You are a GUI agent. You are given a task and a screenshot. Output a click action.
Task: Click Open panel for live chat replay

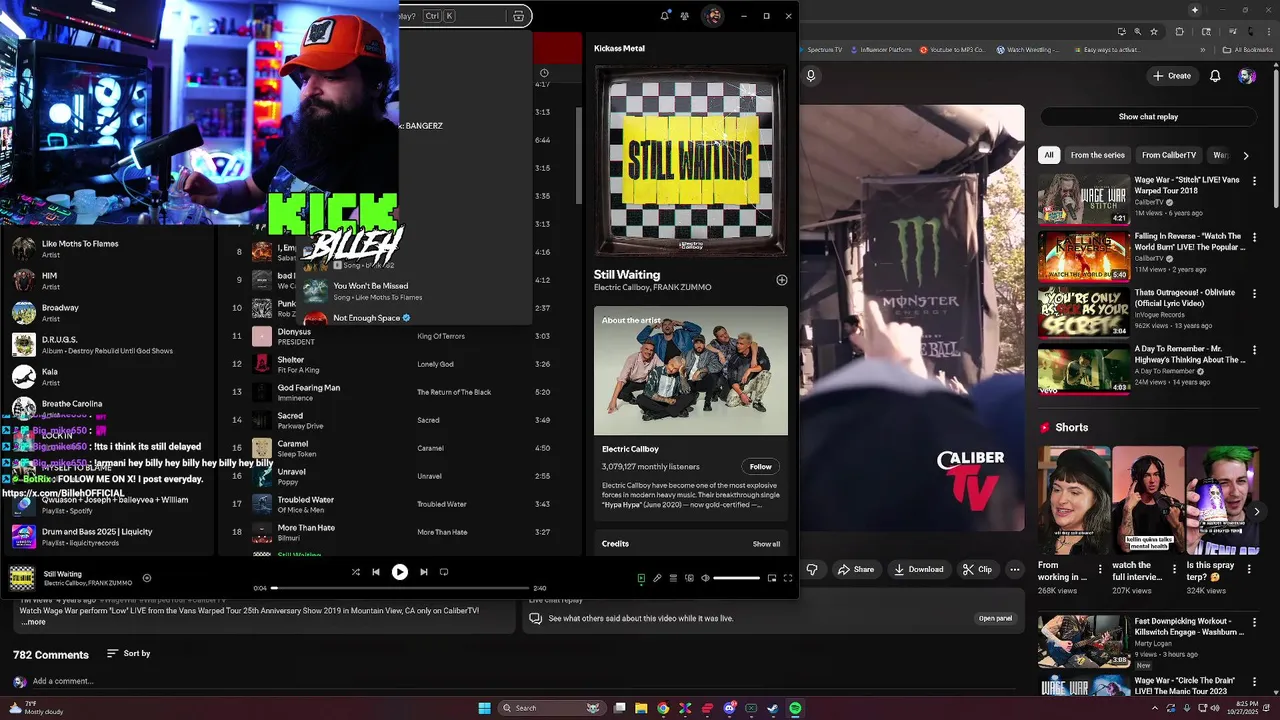click(x=995, y=618)
